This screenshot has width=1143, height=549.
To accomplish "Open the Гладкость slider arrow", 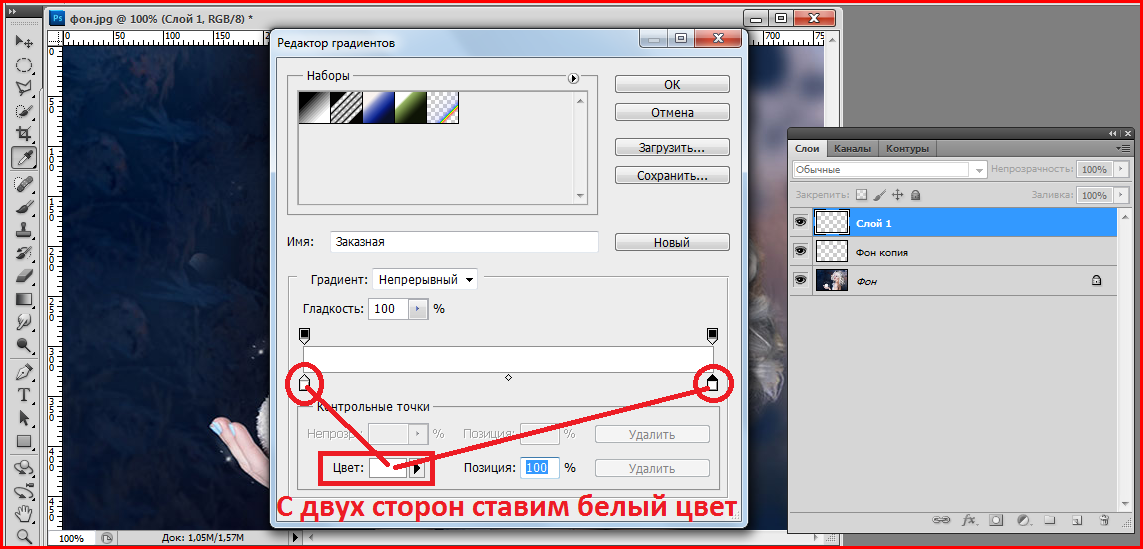I will pos(417,309).
